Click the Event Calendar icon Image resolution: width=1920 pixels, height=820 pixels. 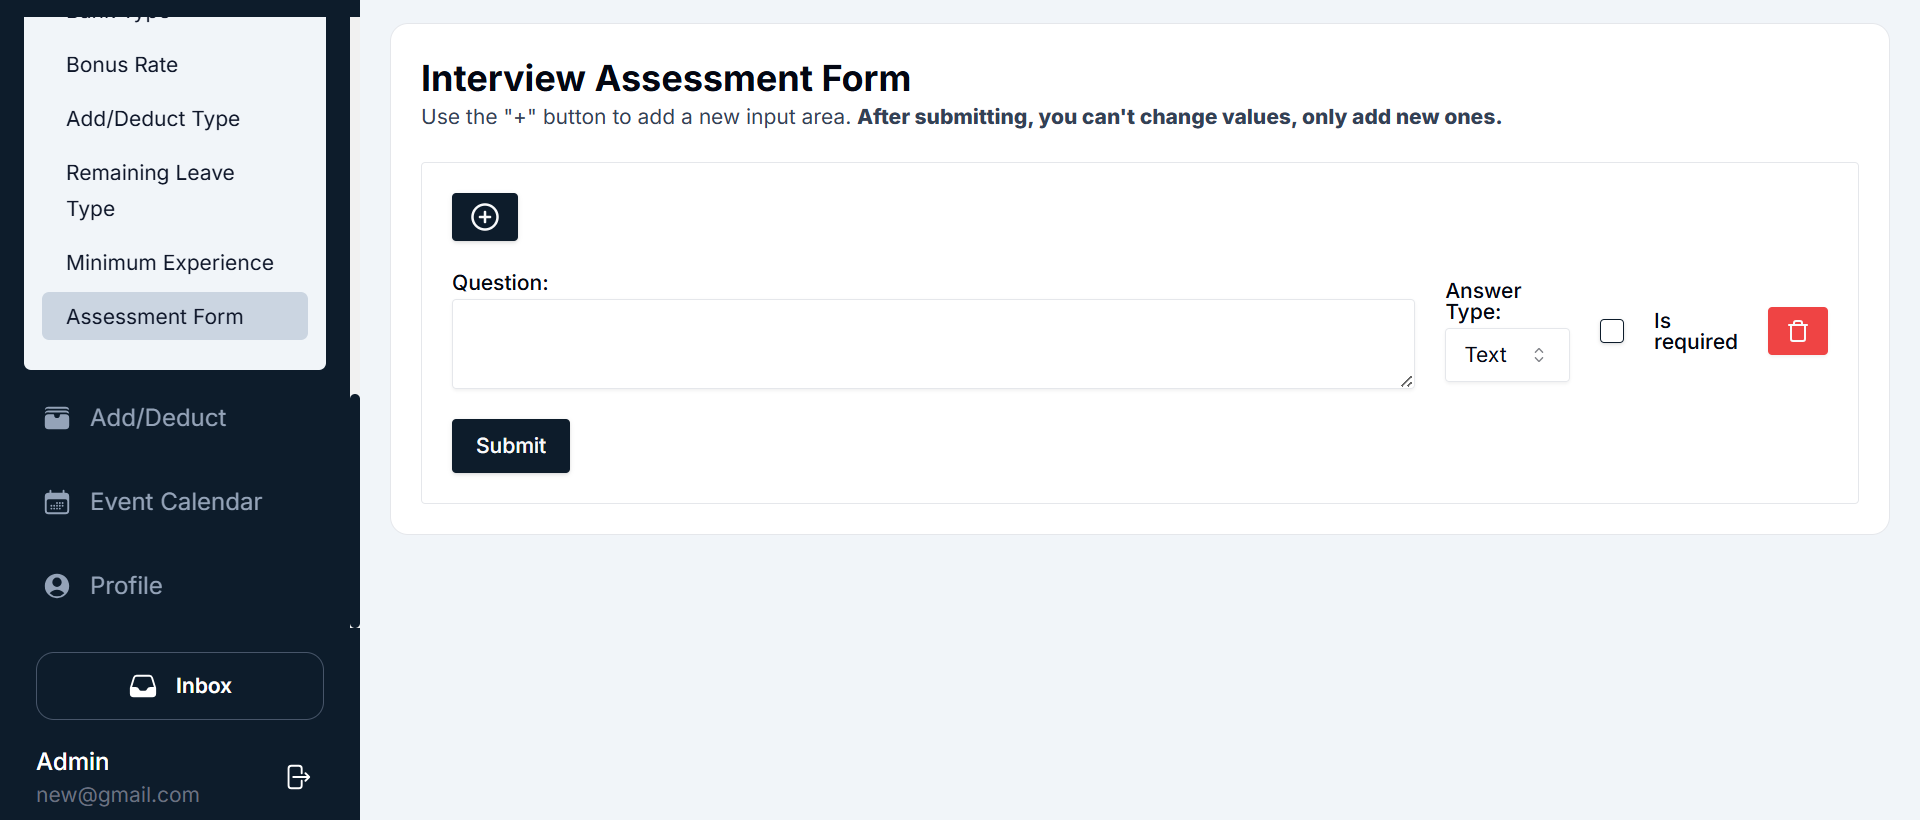57,502
